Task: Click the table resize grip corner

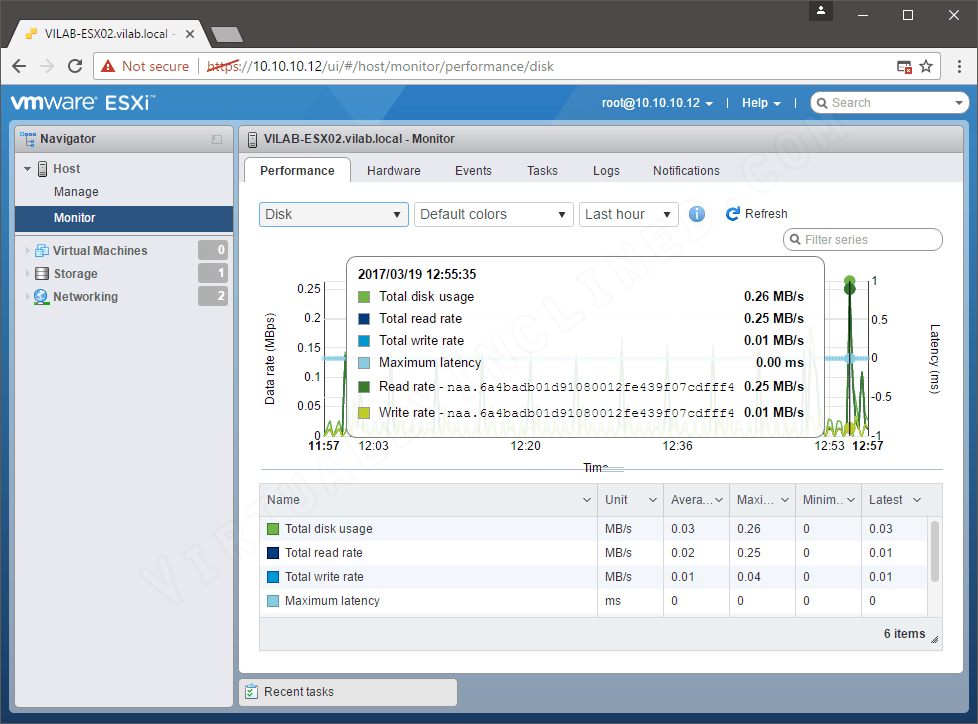Action: click(934, 639)
